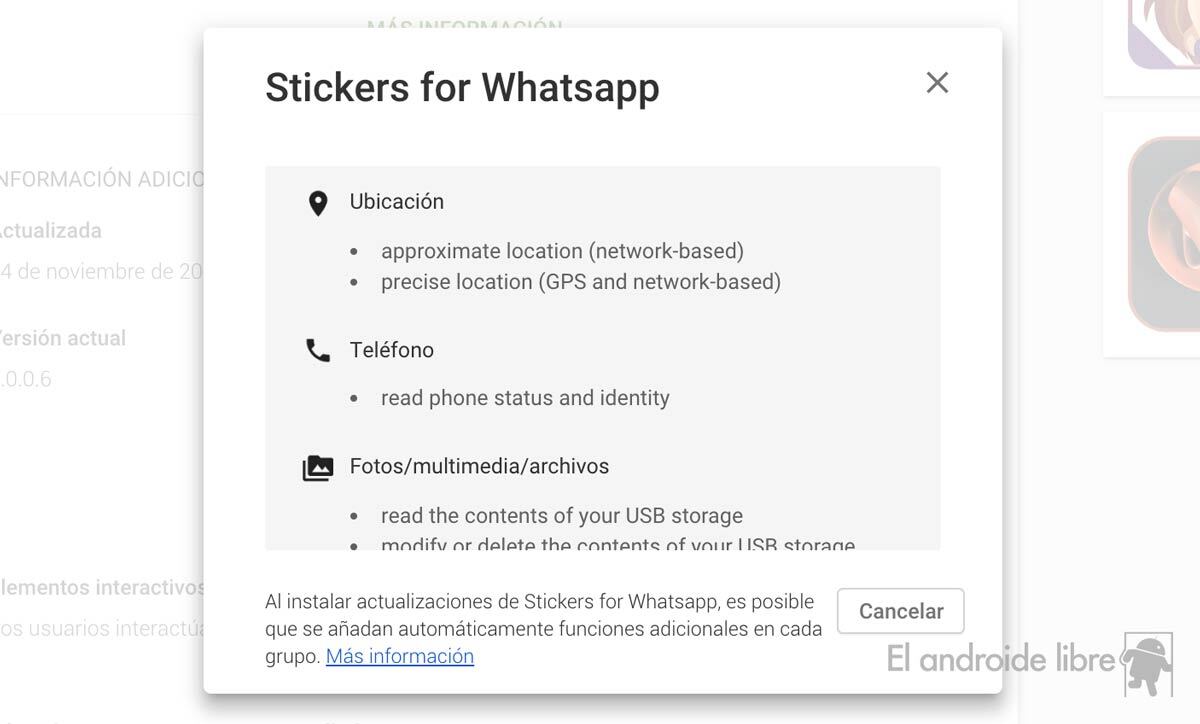
Task: Click the Ubicación location pin icon
Action: pyautogui.click(x=318, y=204)
